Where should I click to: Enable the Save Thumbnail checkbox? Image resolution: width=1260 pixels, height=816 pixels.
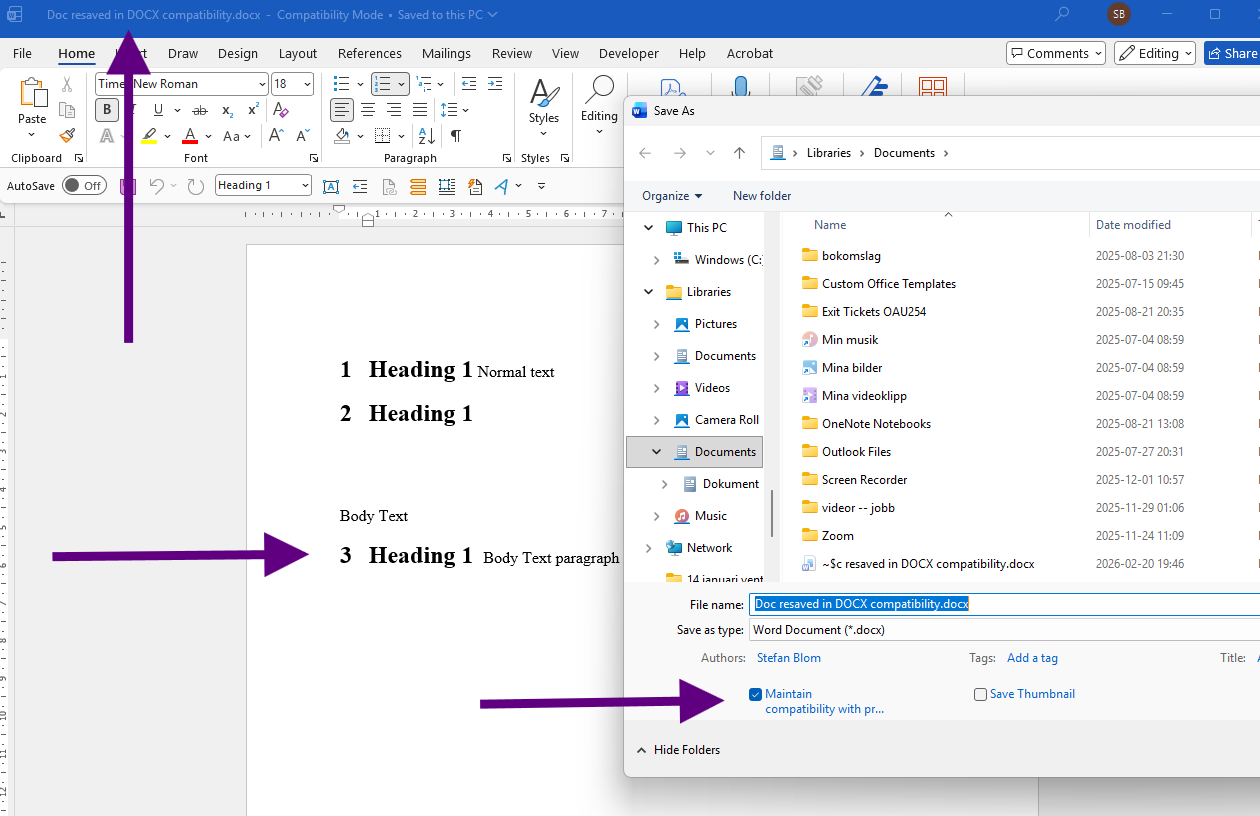980,694
